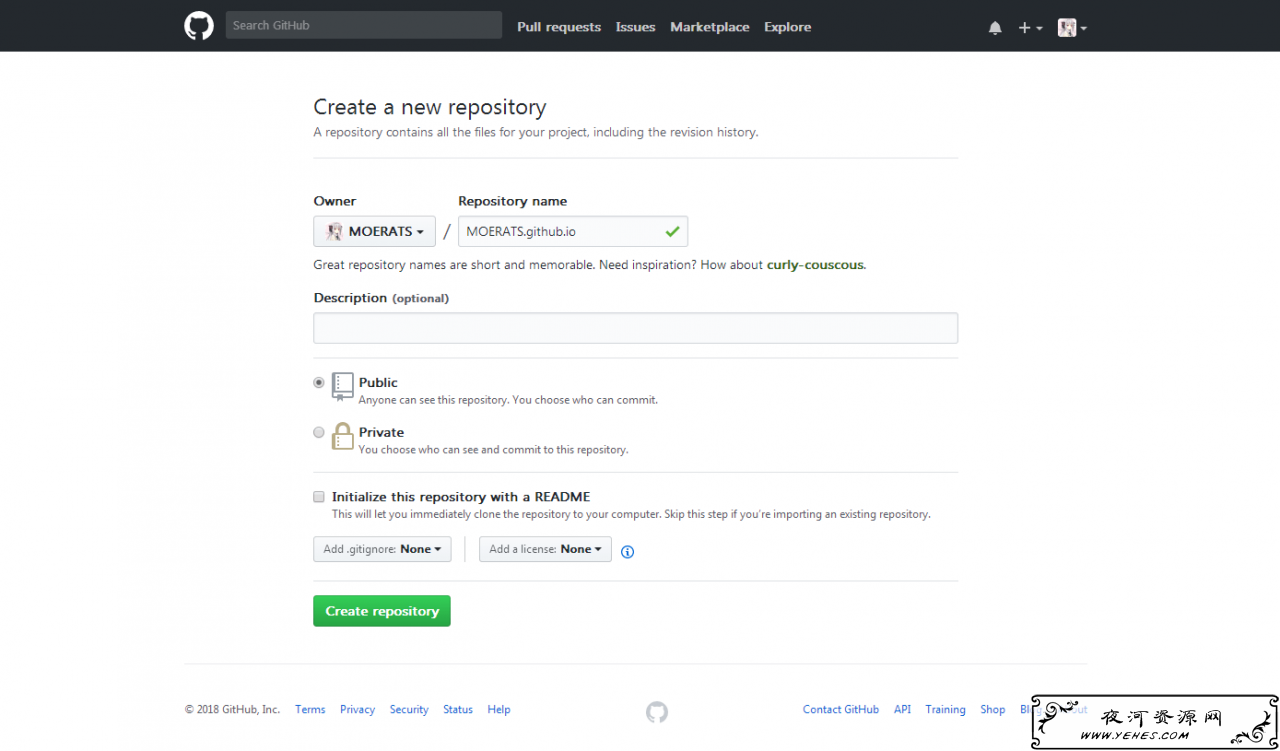Open Contact GitHub footer link
The image size is (1280, 751).
click(841, 709)
